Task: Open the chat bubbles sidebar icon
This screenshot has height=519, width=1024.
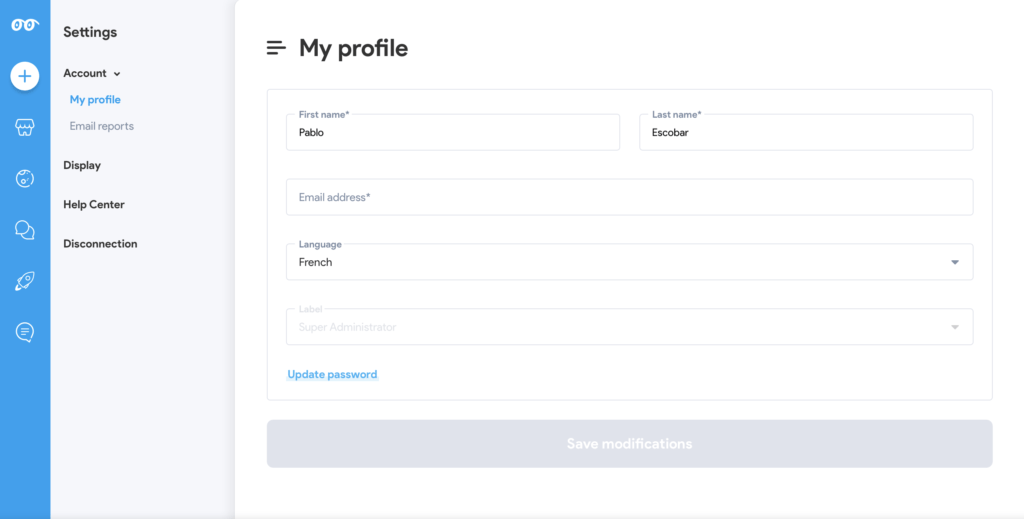Action: click(25, 230)
